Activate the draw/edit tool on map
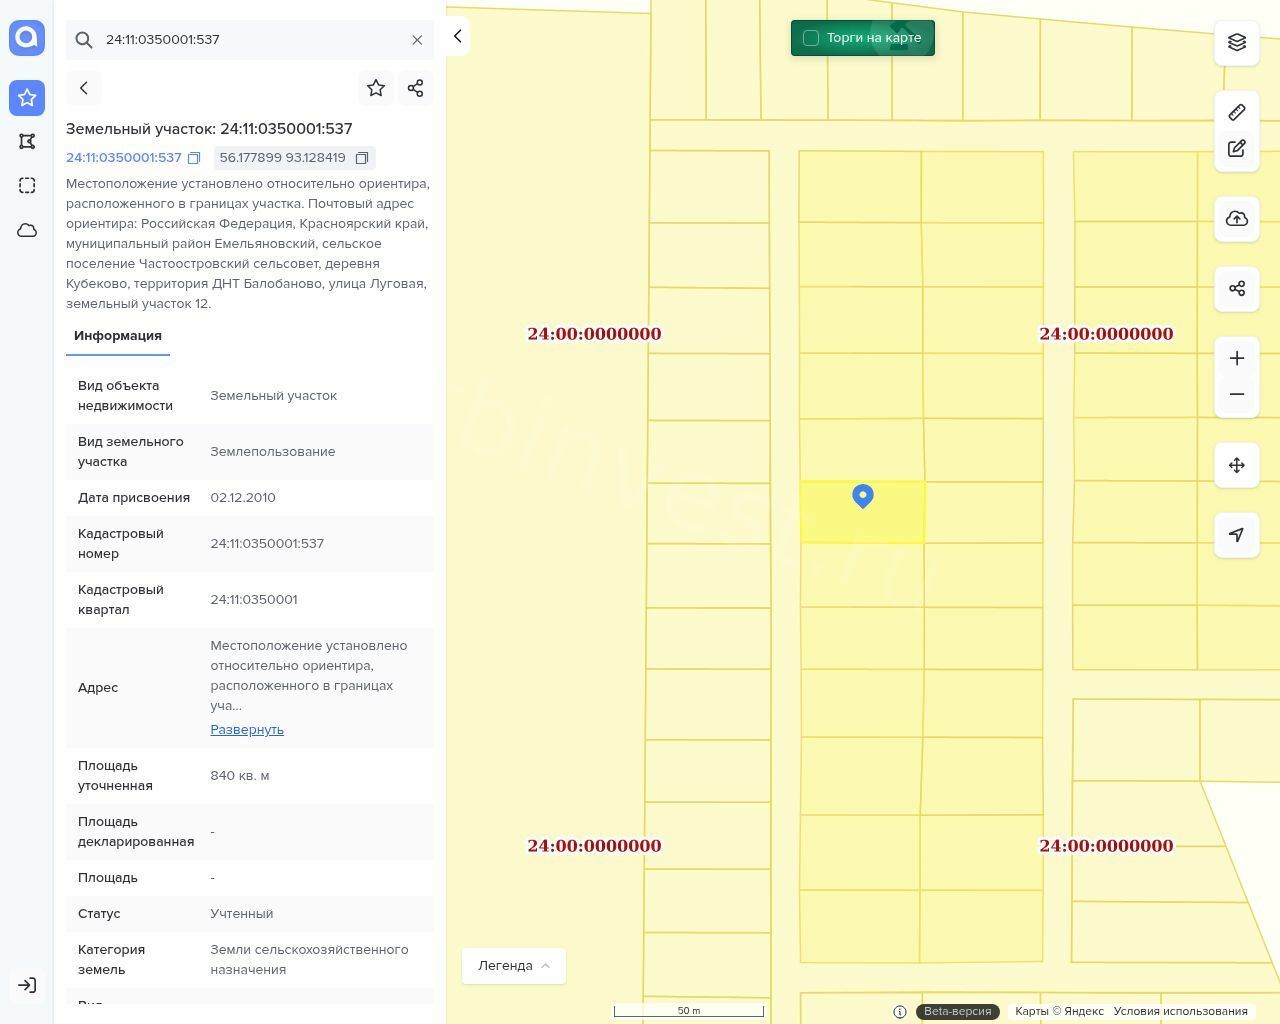 1237,148
